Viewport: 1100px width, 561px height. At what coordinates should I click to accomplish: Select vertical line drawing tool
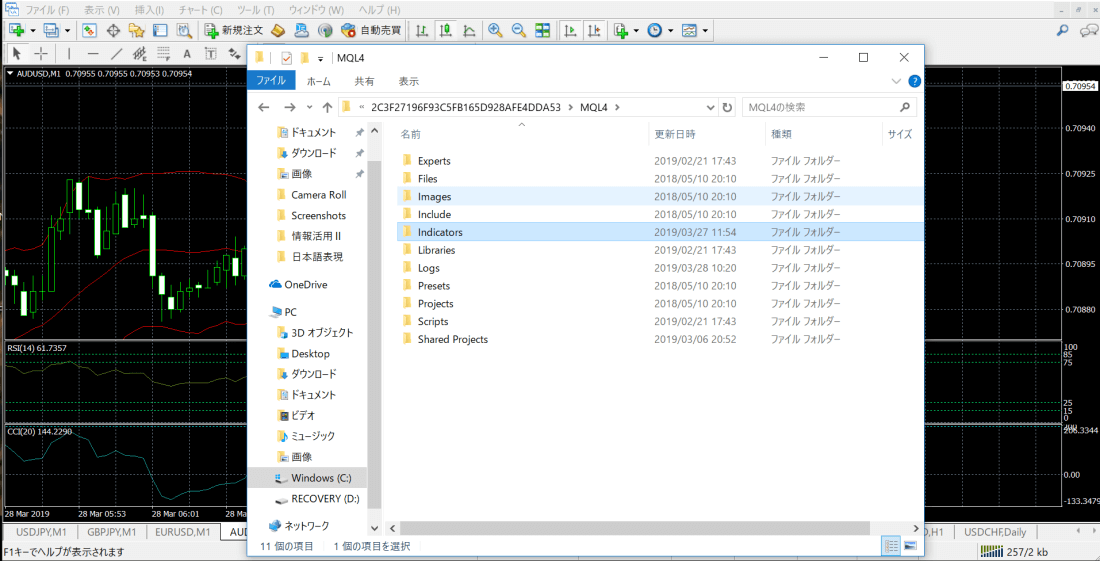coord(69,53)
